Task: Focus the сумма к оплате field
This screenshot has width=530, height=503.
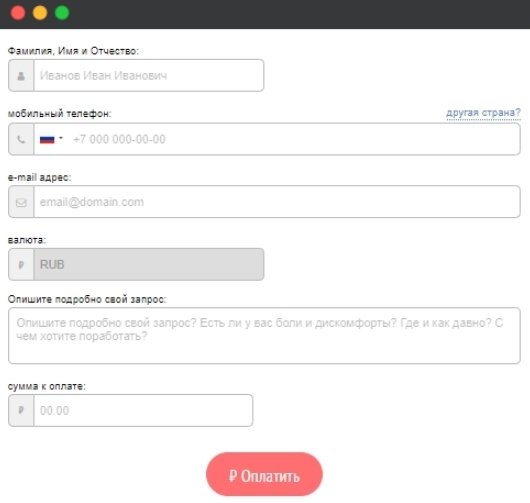Action: (x=143, y=410)
